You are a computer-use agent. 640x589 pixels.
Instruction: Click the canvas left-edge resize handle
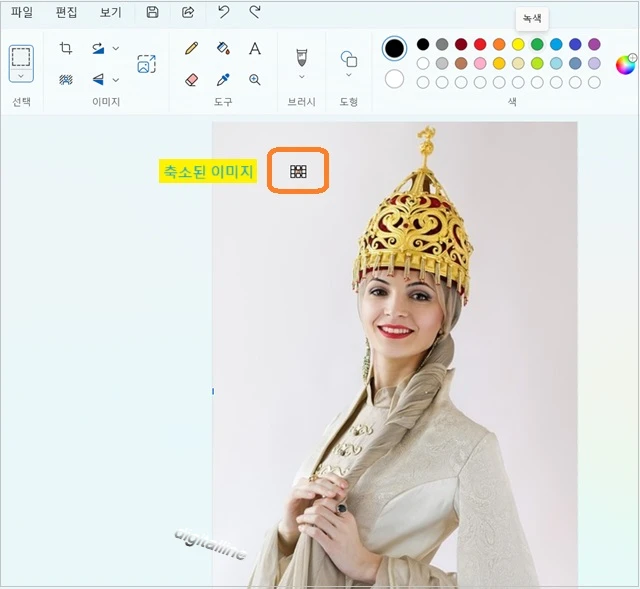pyautogui.click(x=213, y=391)
